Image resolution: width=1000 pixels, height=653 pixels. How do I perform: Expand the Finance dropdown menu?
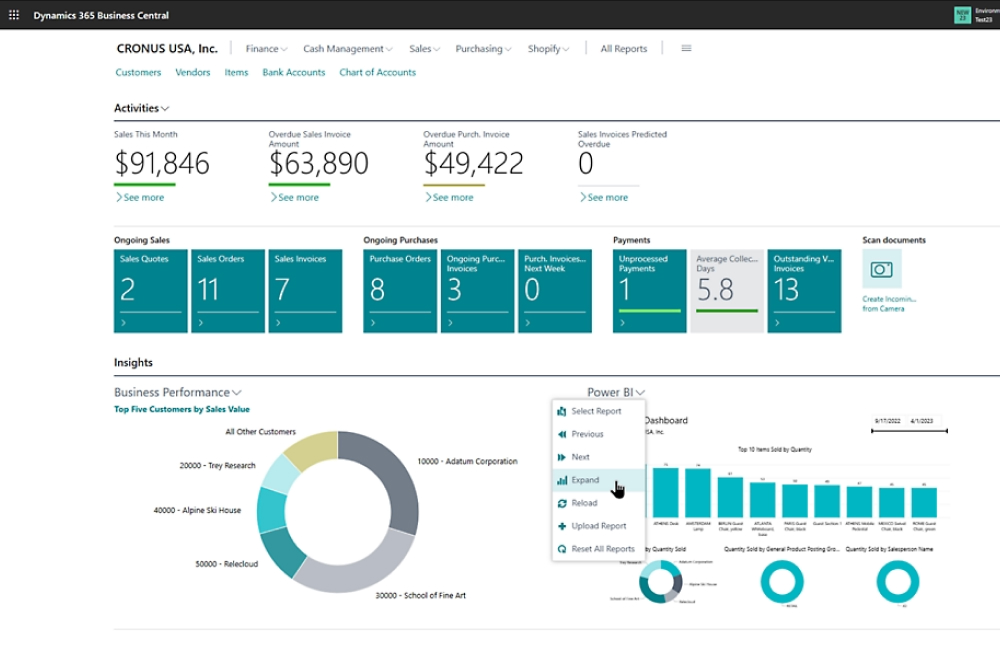pos(266,48)
